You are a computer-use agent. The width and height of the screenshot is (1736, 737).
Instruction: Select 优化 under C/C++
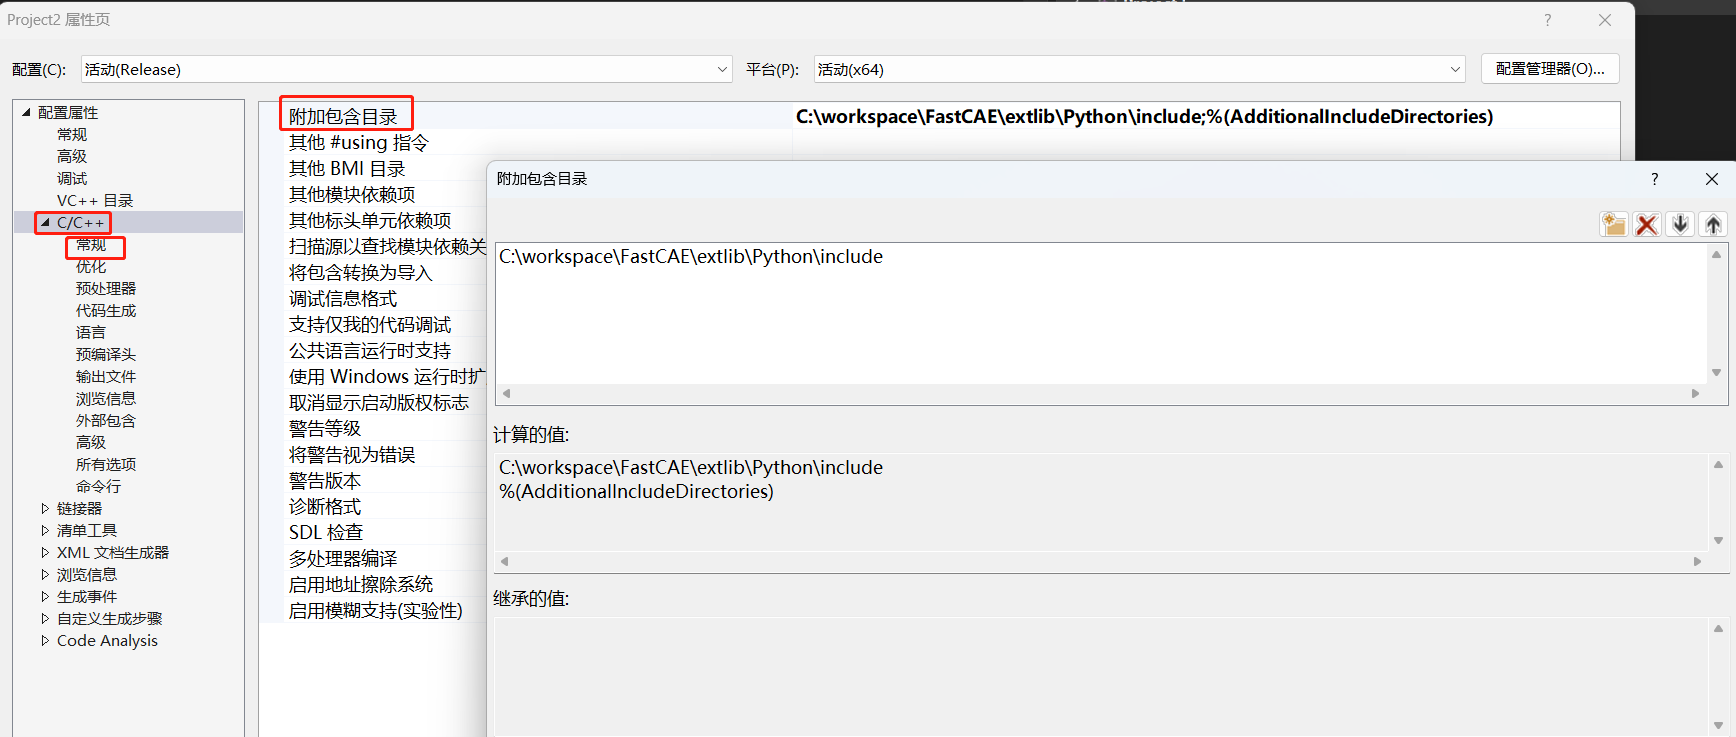(91, 266)
